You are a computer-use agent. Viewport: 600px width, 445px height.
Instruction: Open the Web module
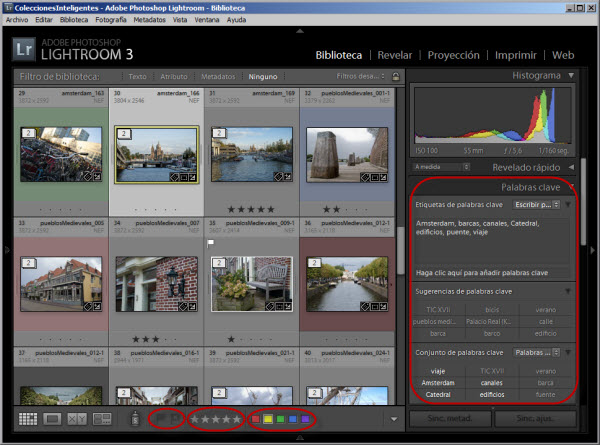[563, 55]
